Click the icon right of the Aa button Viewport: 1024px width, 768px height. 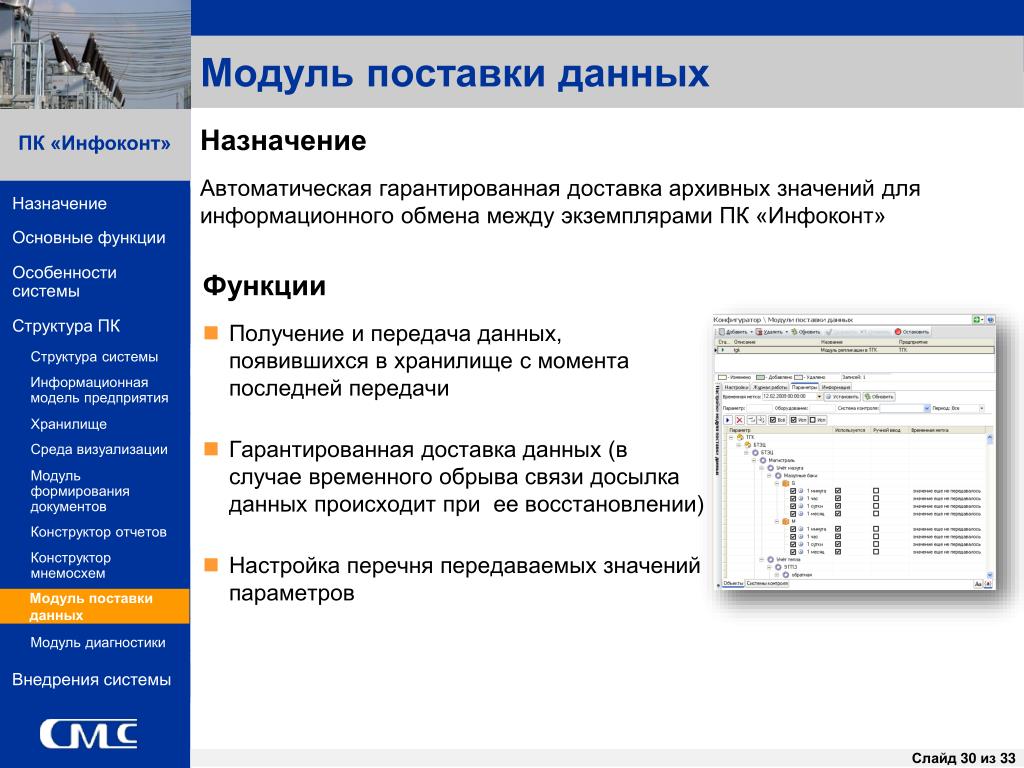coord(988,584)
